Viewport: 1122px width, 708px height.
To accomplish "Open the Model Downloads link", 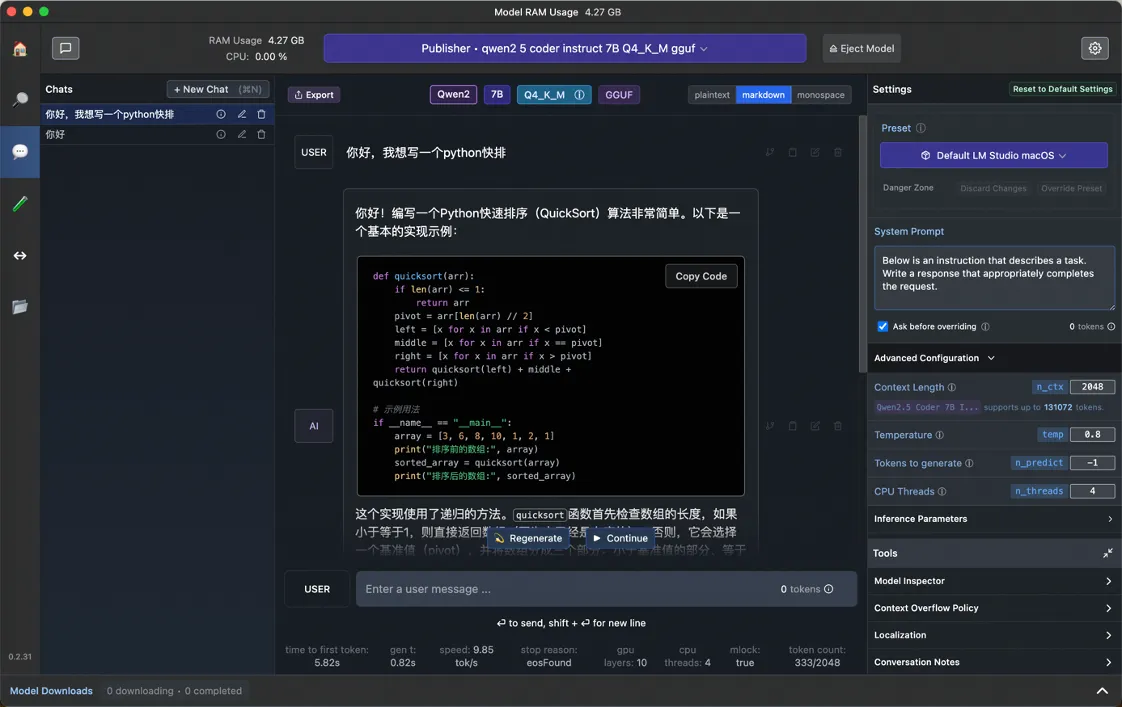I will tap(52, 692).
